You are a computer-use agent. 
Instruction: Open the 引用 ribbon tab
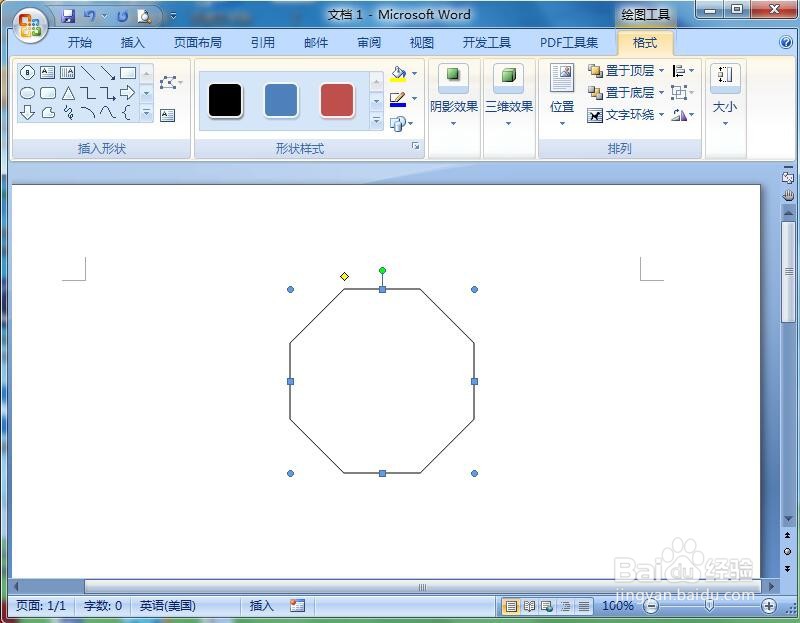coord(263,42)
